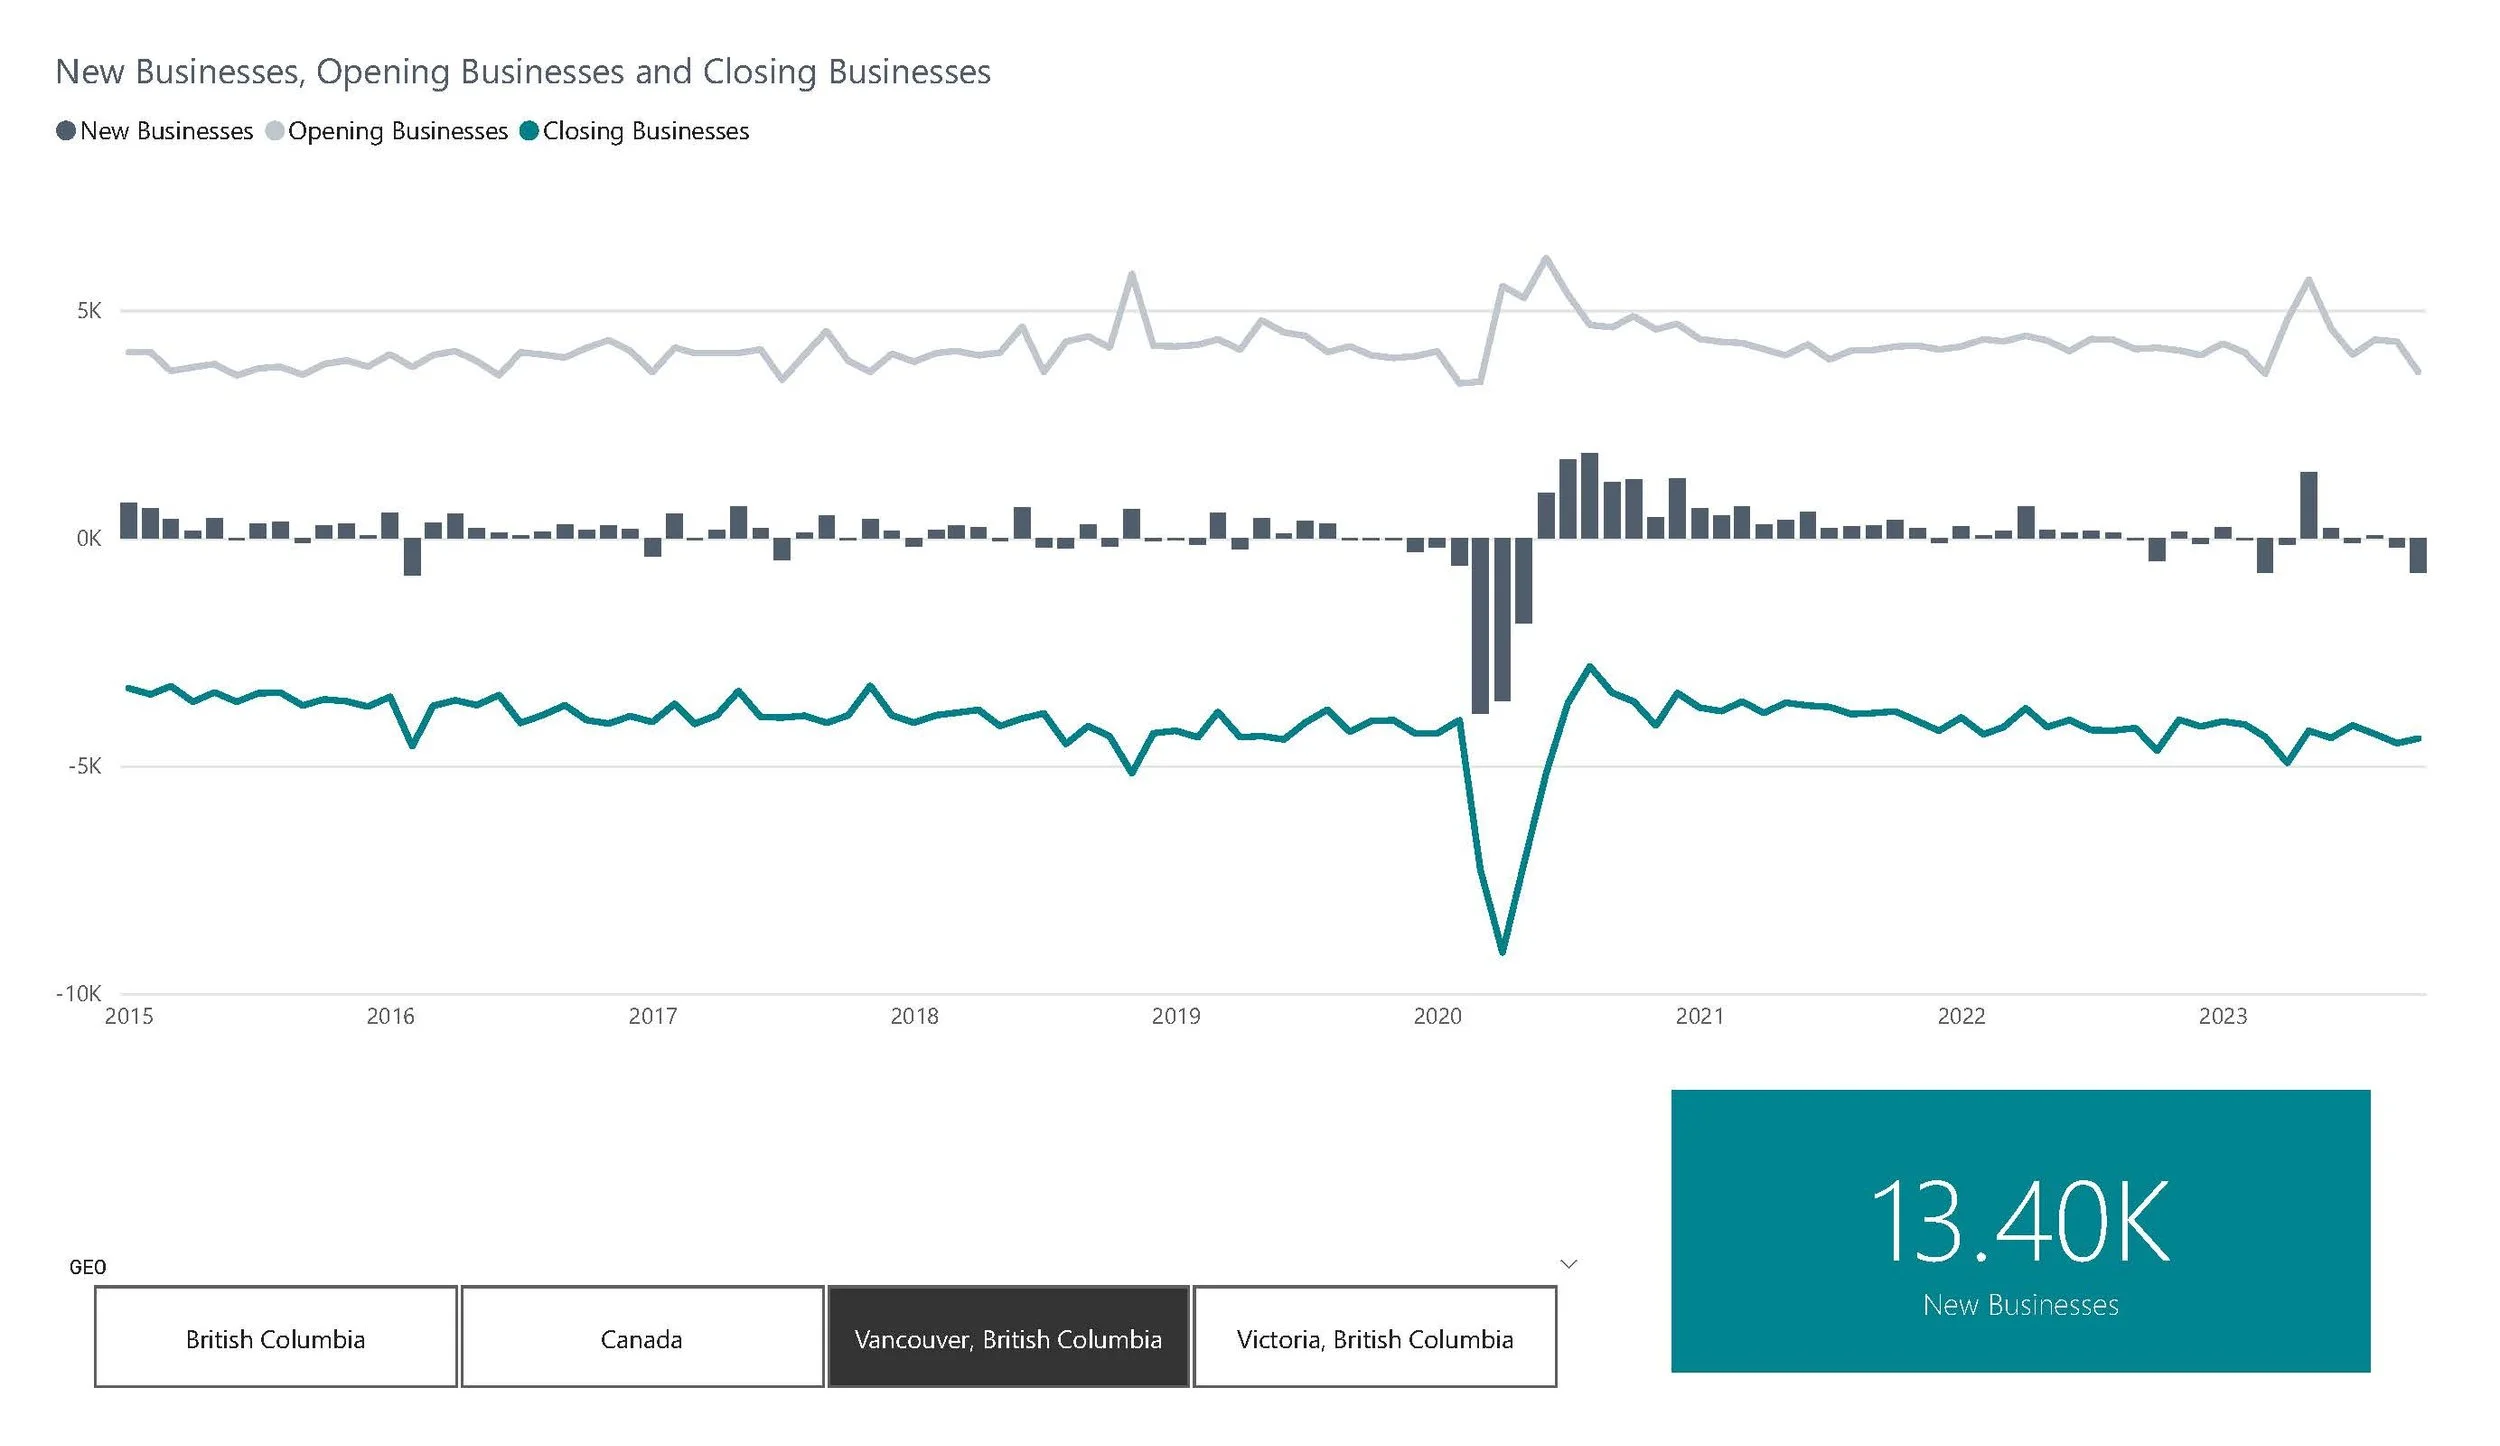Screen dimensions: 2500x1446
Task: Click the Closing Businesses teal legend marker
Action: click(x=530, y=131)
